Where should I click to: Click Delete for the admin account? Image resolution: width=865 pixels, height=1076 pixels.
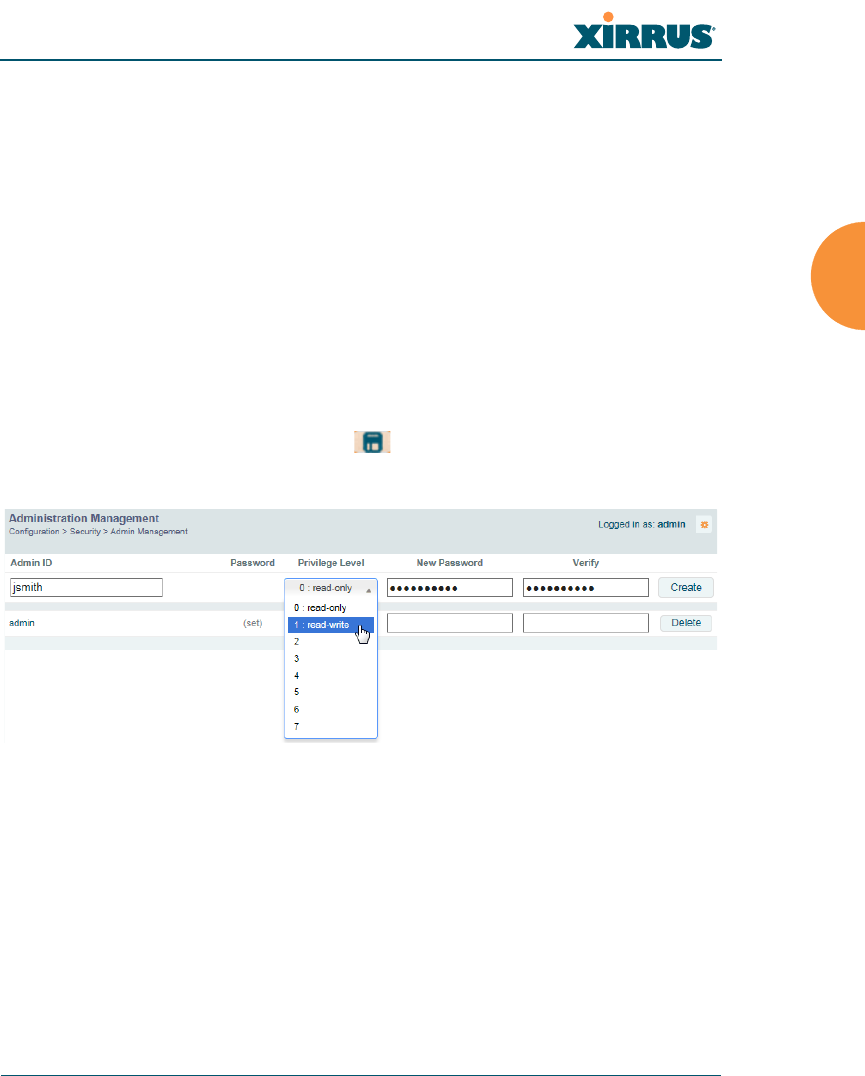pyautogui.click(x=686, y=623)
